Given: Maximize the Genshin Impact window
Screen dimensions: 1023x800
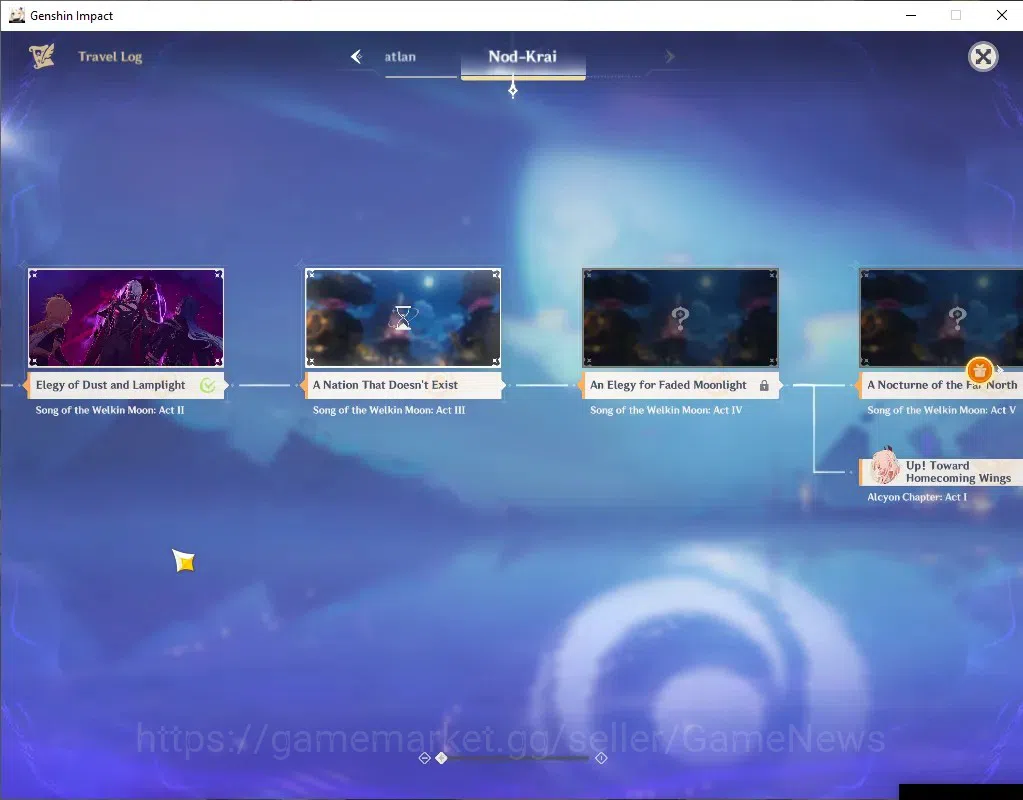Looking at the screenshot, I should pyautogui.click(x=956, y=15).
